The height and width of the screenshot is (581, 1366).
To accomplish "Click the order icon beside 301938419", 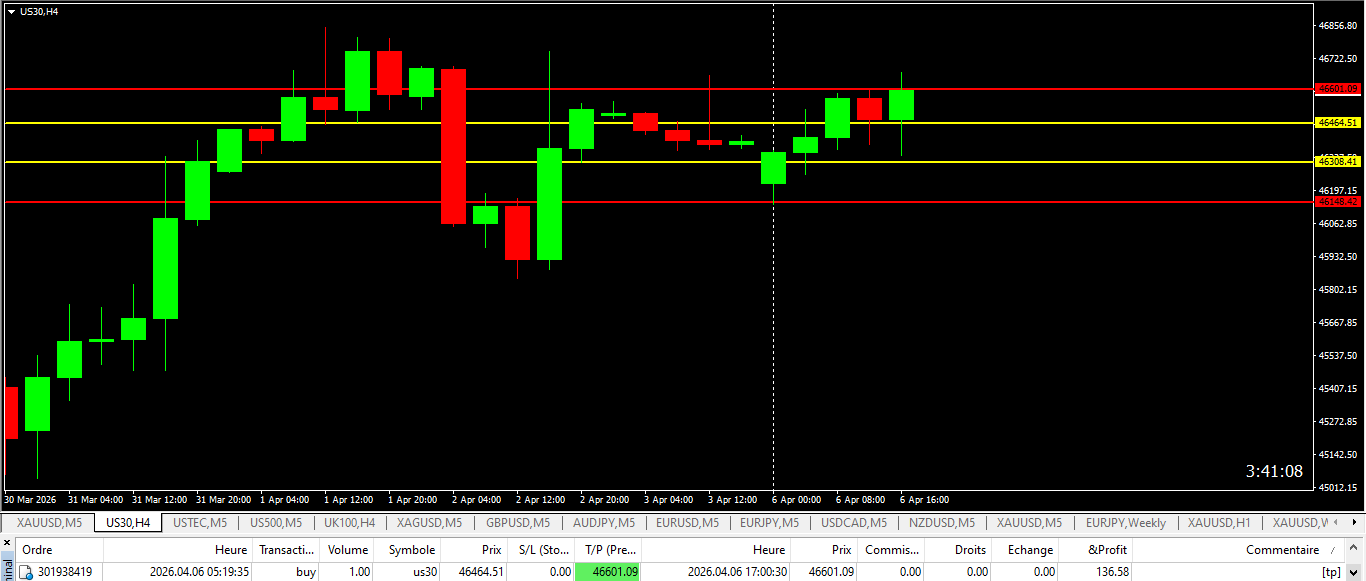I will pos(28,572).
